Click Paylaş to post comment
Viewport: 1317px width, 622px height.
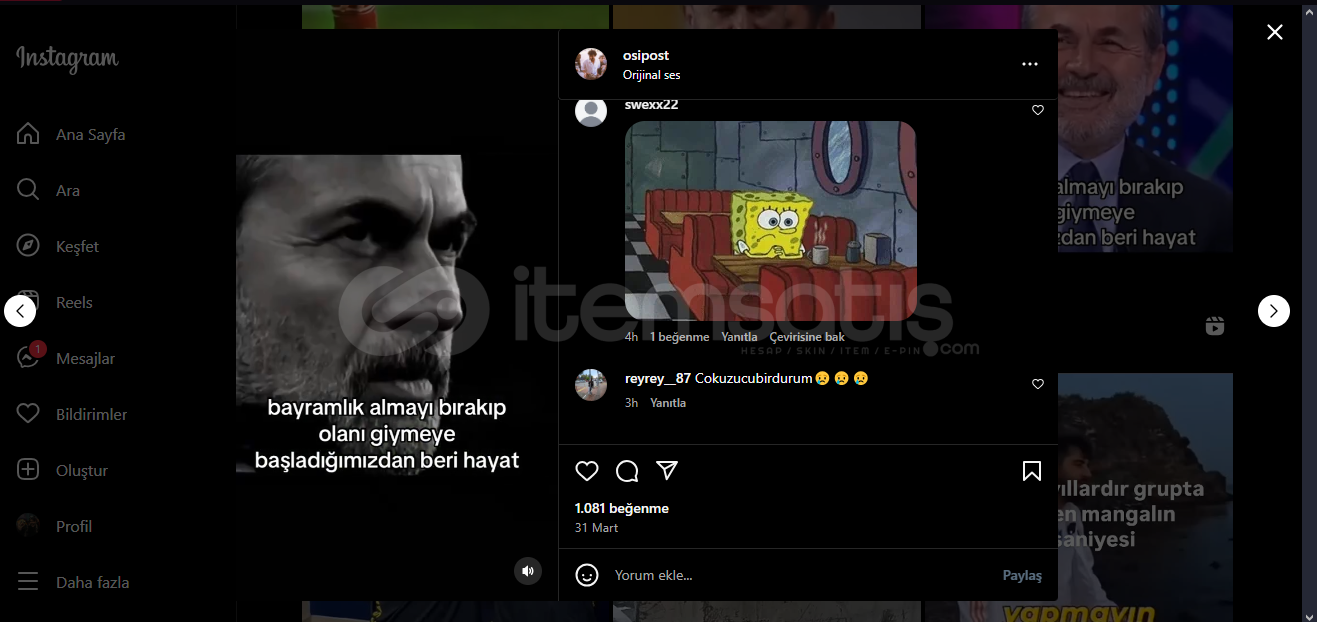point(1022,575)
